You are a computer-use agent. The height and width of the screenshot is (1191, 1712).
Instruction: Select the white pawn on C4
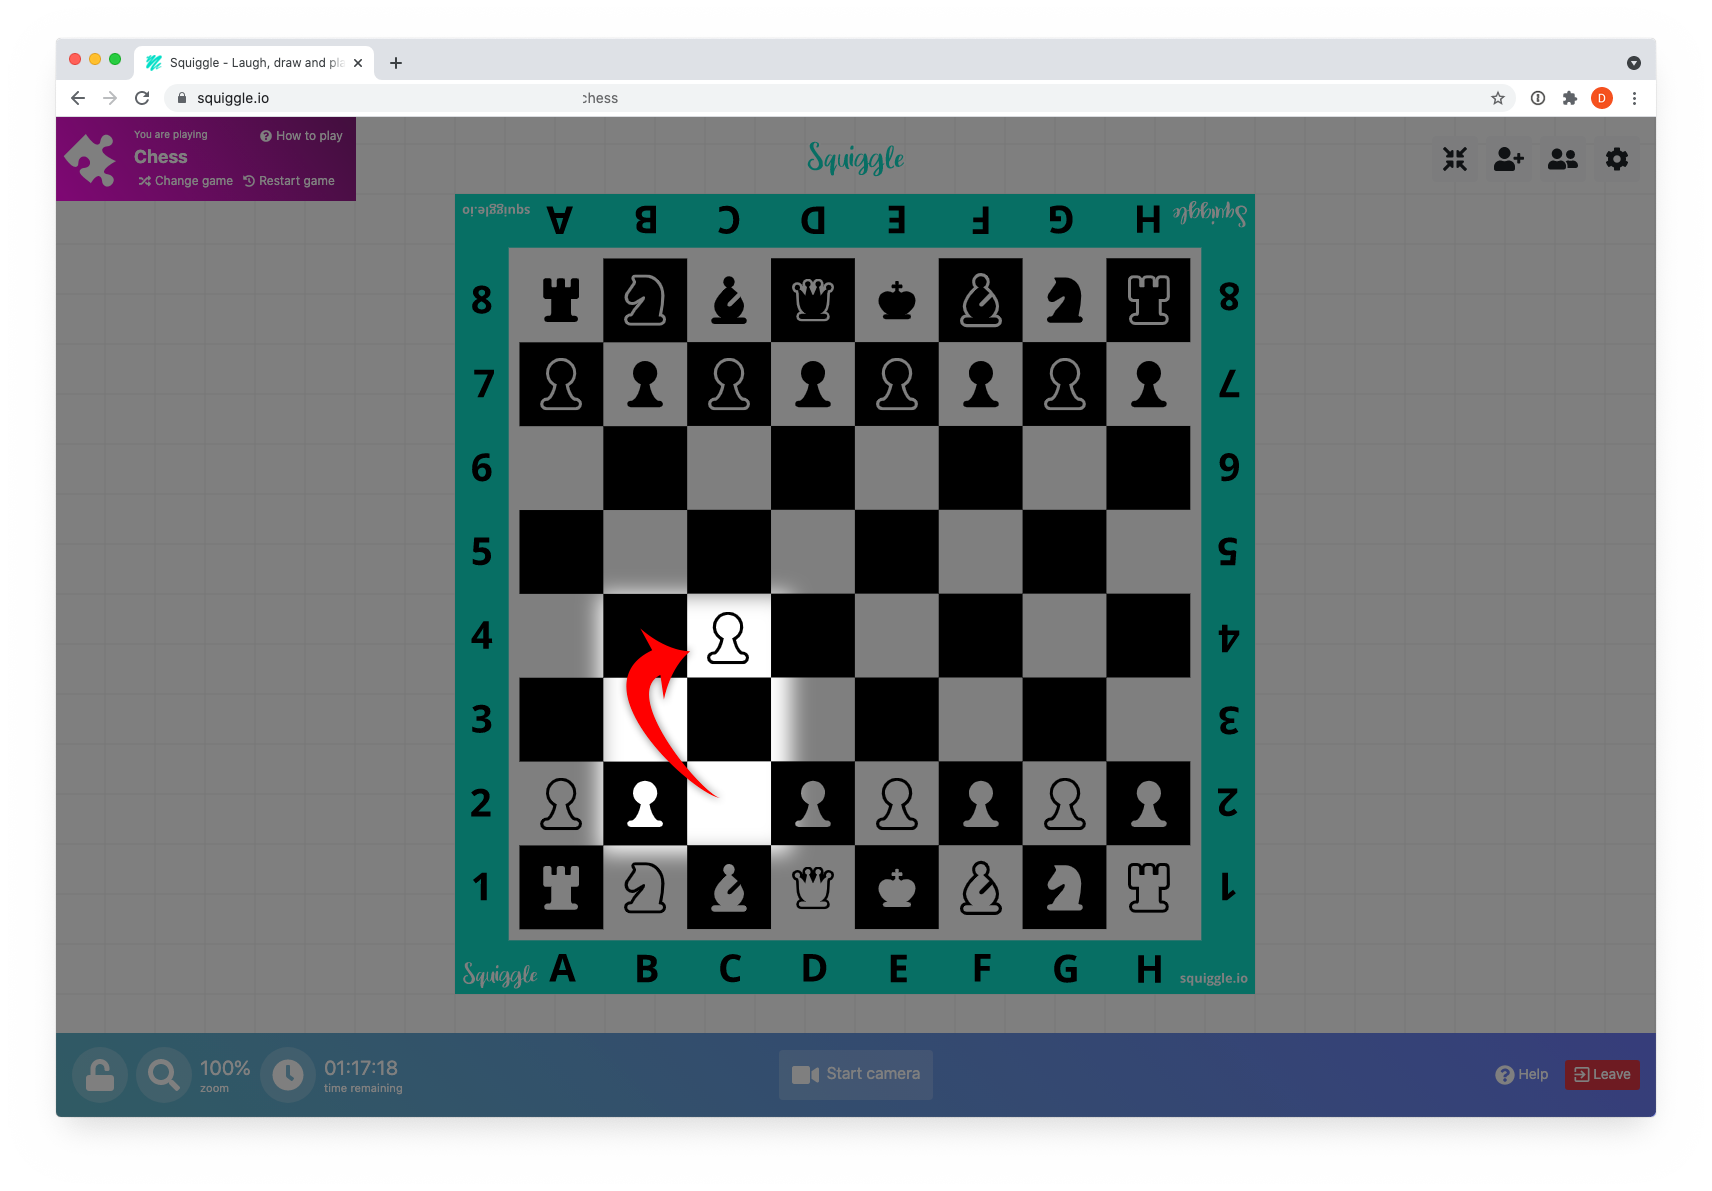click(728, 637)
